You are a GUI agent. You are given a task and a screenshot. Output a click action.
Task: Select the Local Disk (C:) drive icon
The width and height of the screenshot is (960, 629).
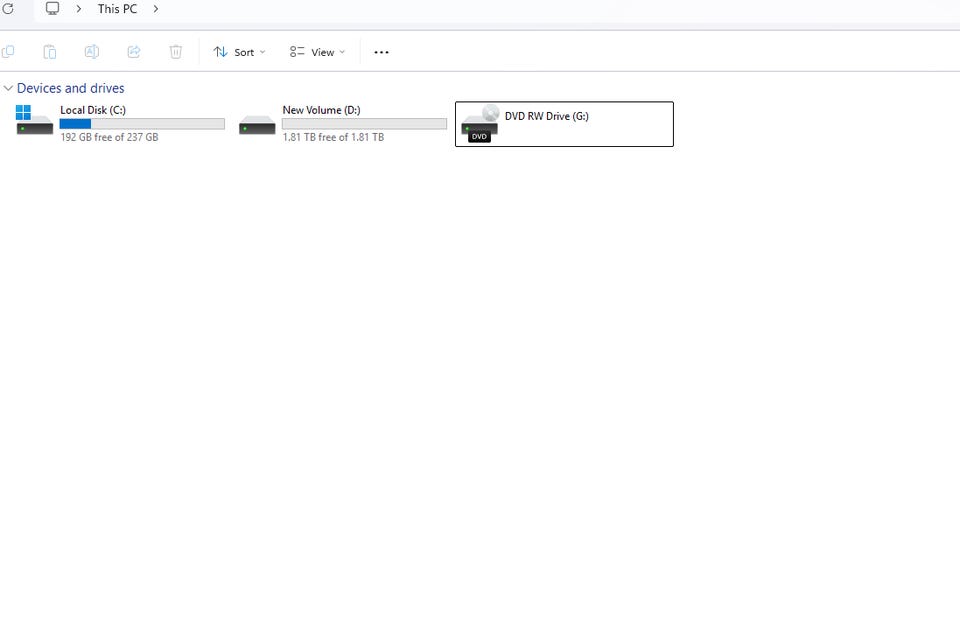(34, 119)
